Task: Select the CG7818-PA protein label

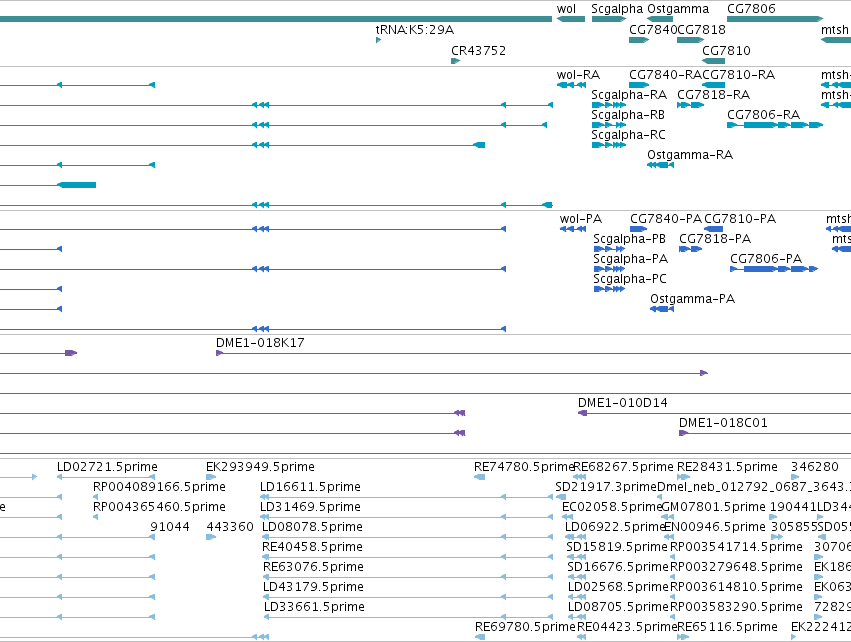Action: 715,239
